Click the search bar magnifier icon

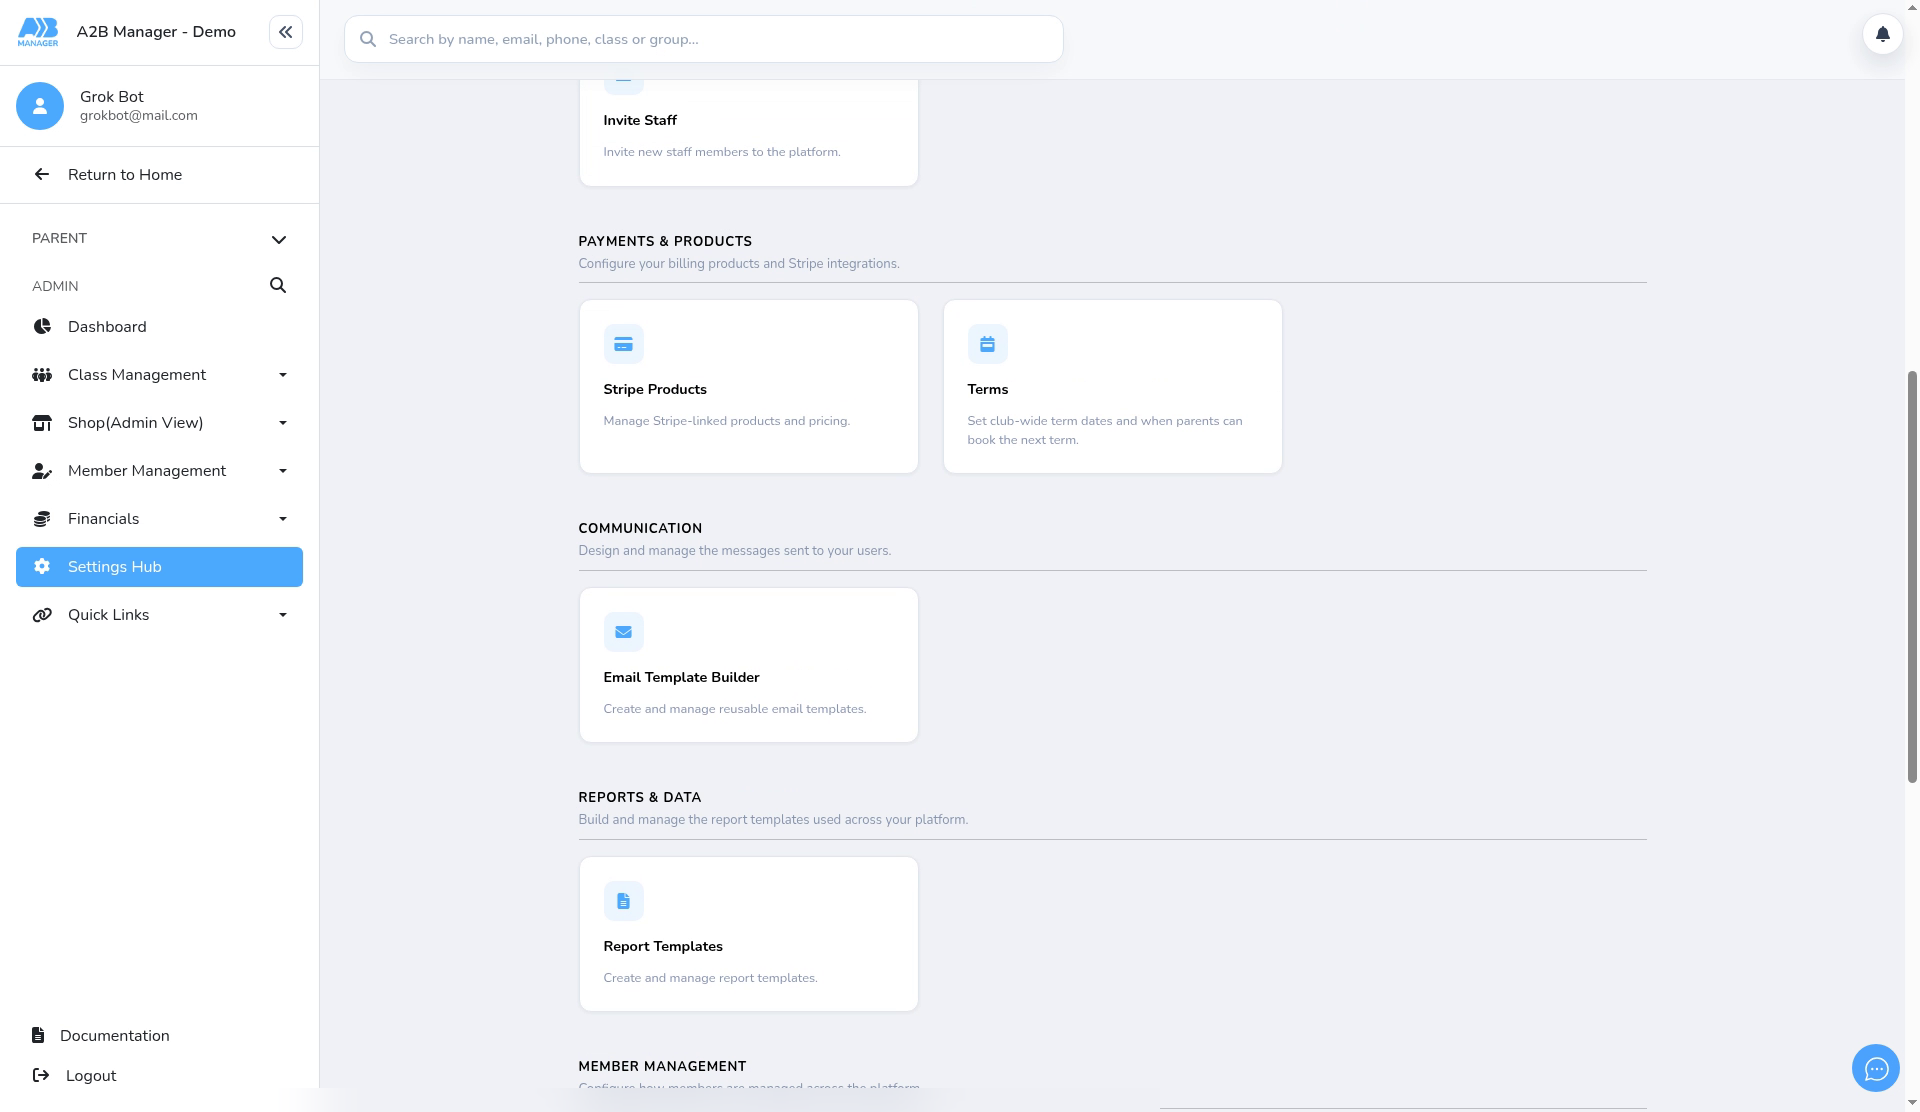(368, 39)
